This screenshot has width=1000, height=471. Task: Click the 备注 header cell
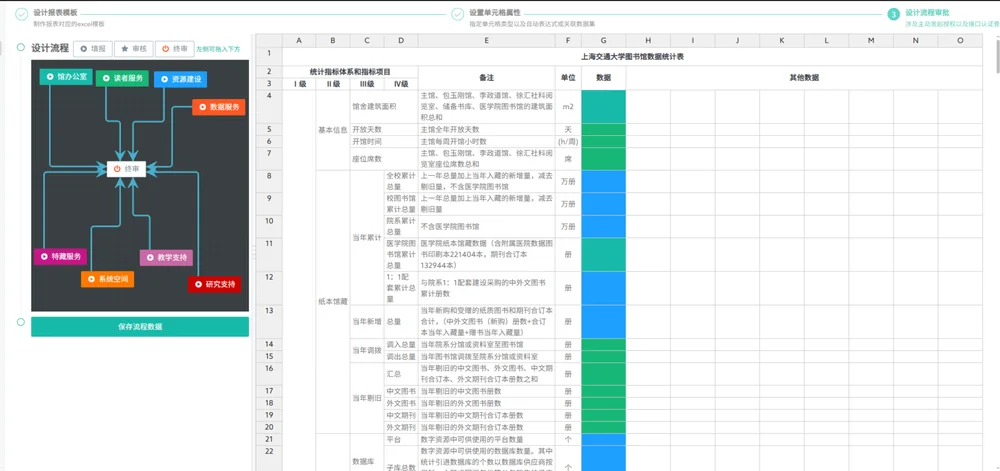pos(487,78)
